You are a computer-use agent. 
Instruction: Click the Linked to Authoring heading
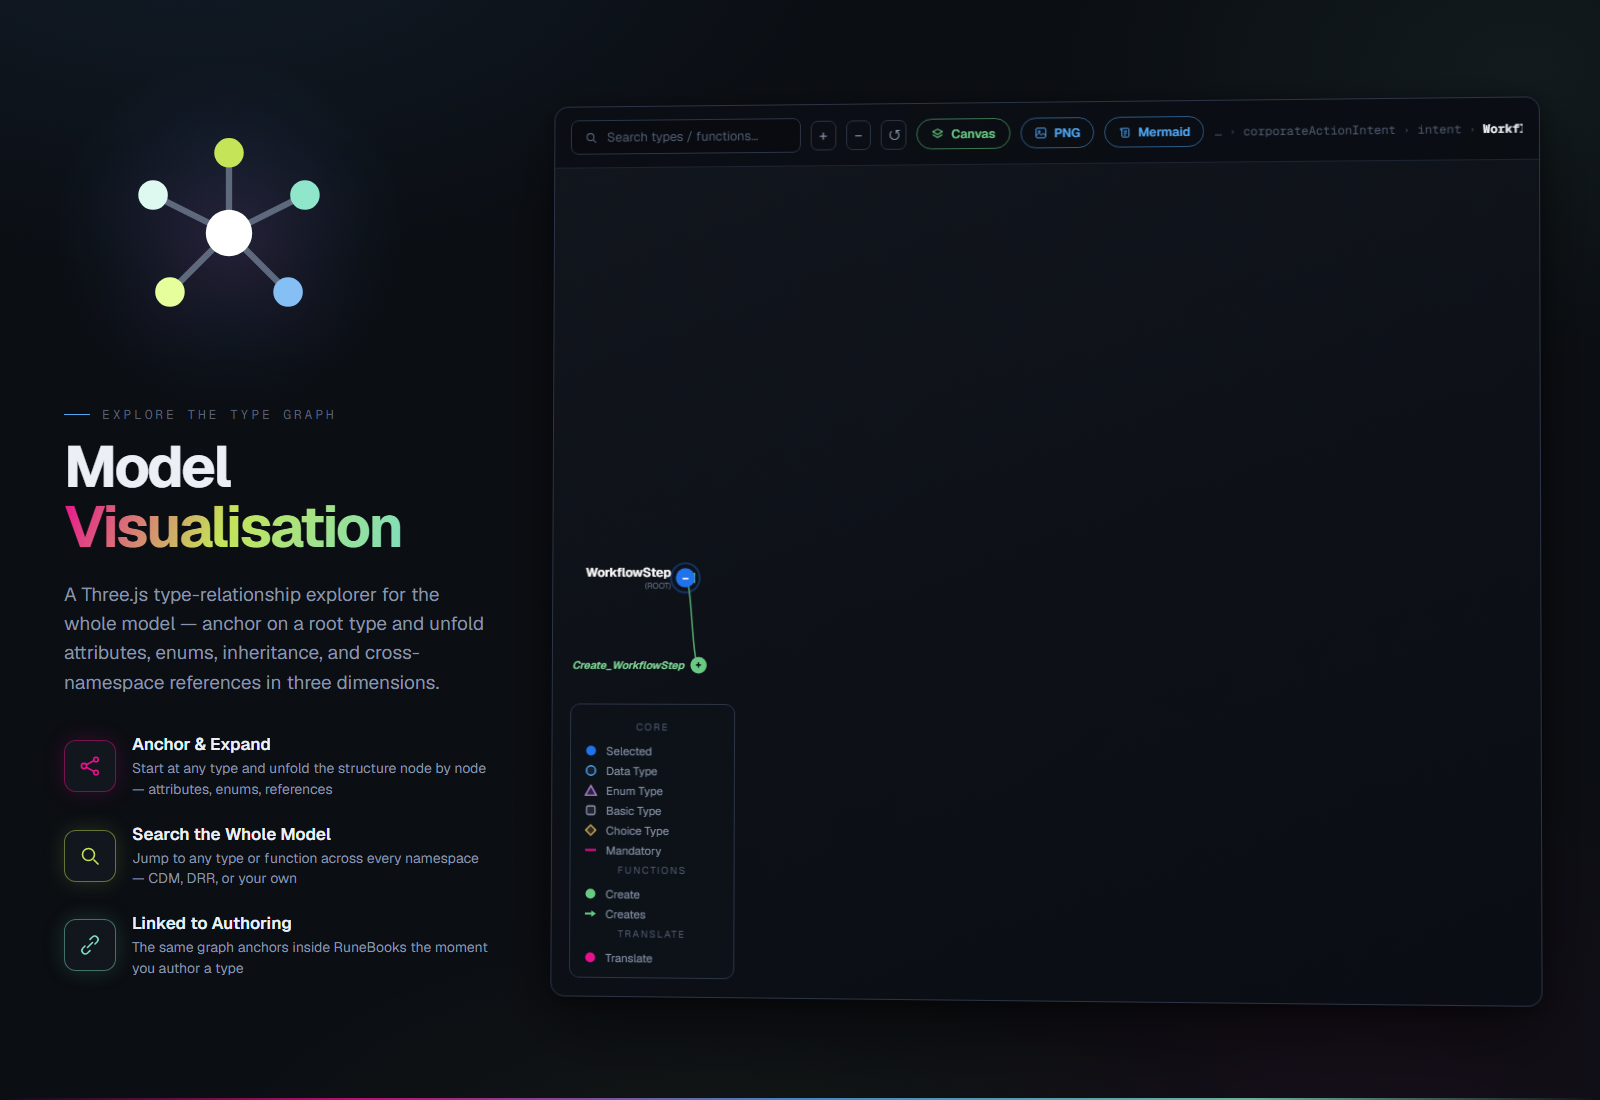click(x=212, y=923)
